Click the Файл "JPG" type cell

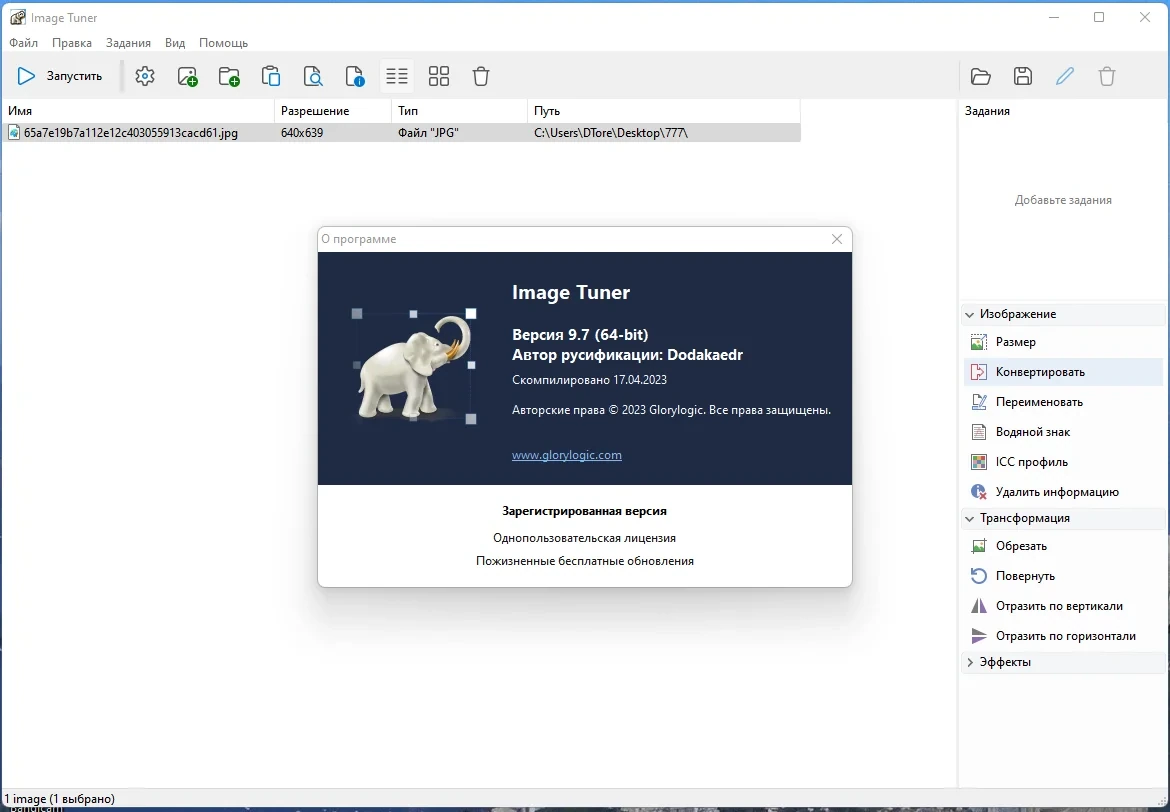coord(428,133)
